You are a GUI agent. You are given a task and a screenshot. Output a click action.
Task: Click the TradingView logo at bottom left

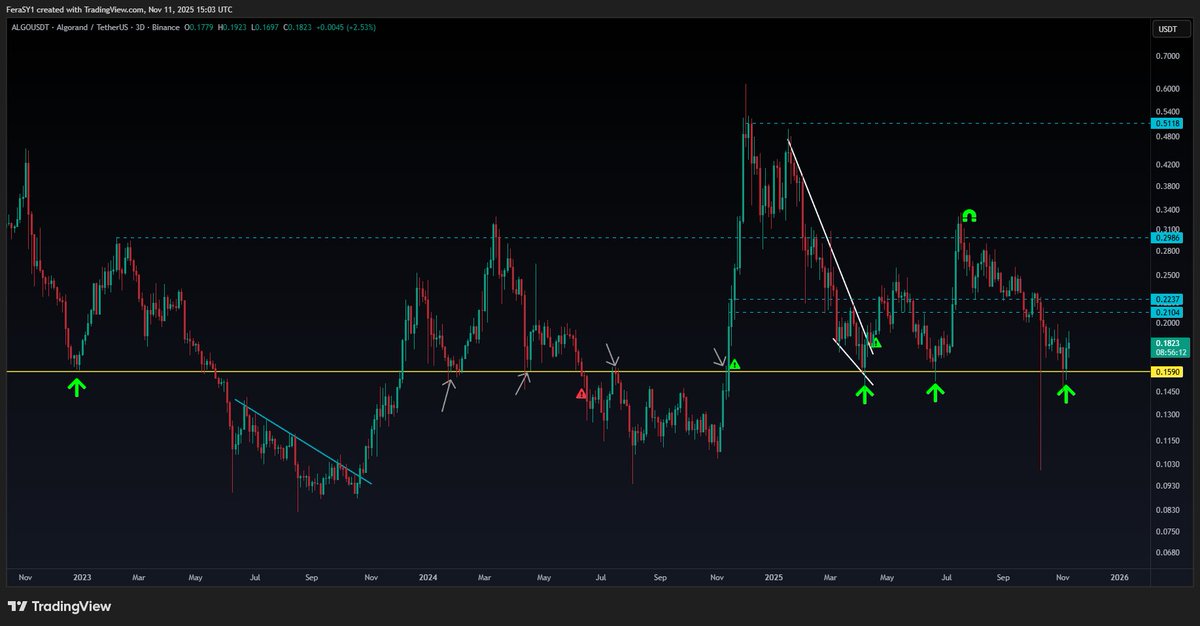pyautogui.click(x=58, y=606)
